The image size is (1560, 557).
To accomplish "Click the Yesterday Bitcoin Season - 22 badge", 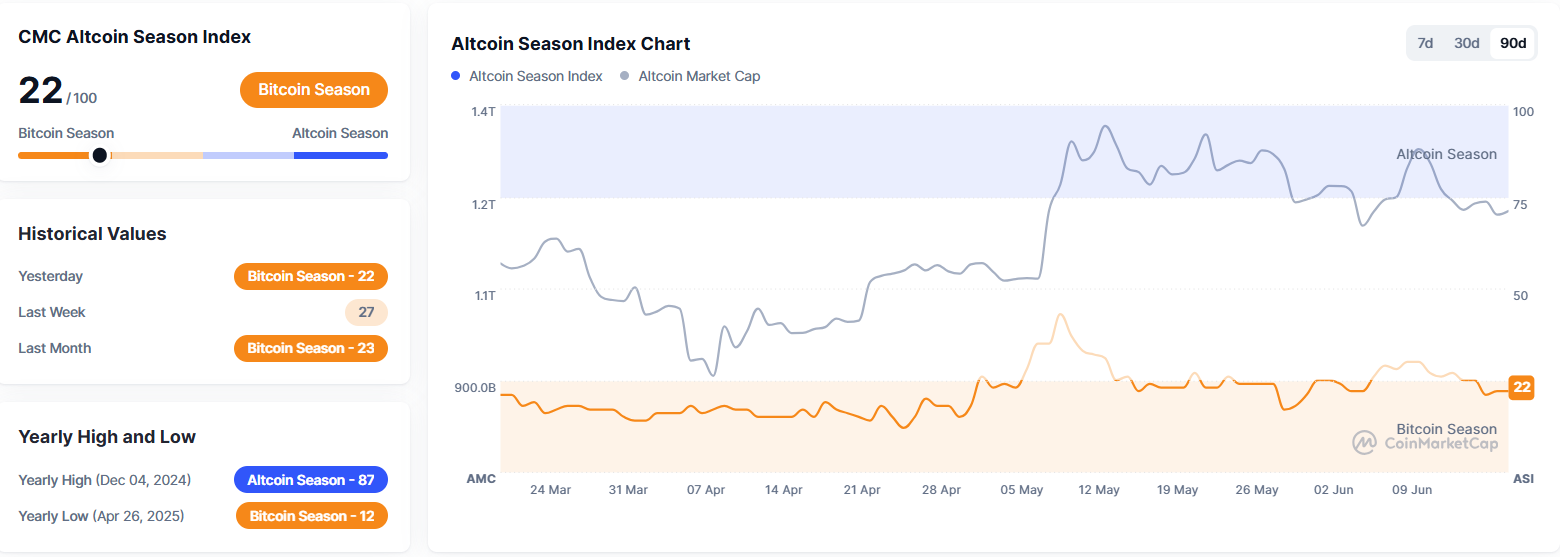I will click(311, 276).
